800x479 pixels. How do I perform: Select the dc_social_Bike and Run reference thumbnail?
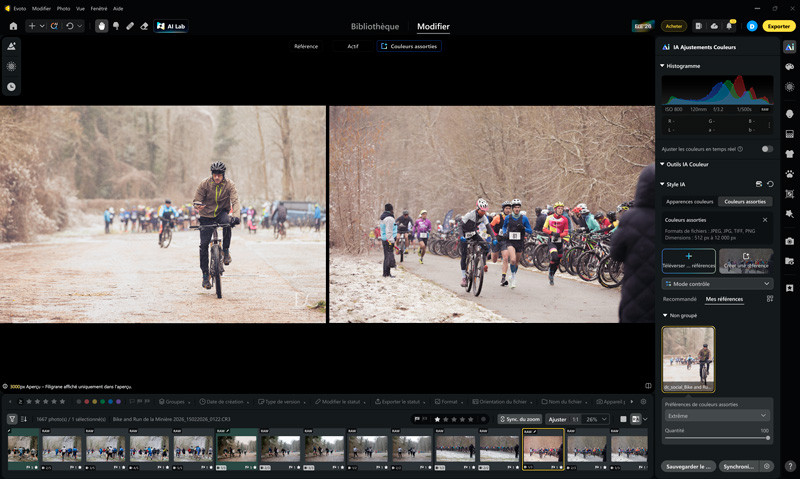(x=688, y=359)
